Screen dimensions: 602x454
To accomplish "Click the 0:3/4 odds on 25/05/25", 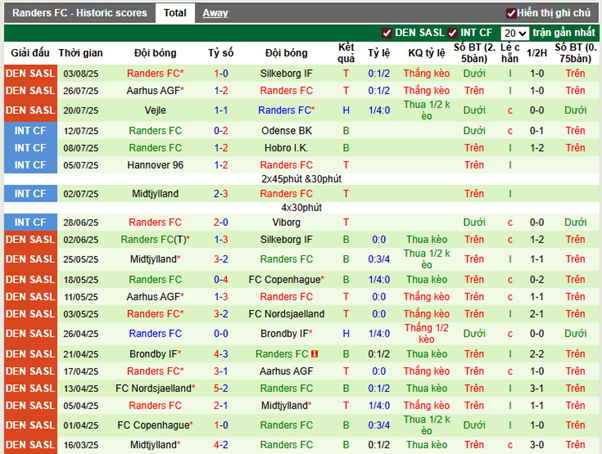I will [379, 259].
